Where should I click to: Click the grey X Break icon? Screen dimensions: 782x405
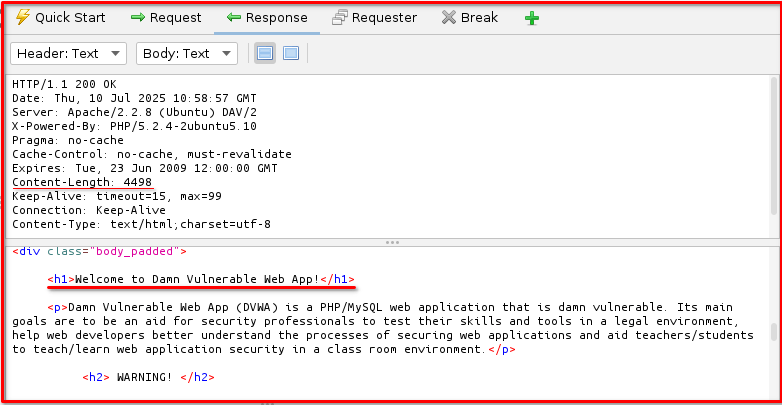pyautogui.click(x=449, y=18)
